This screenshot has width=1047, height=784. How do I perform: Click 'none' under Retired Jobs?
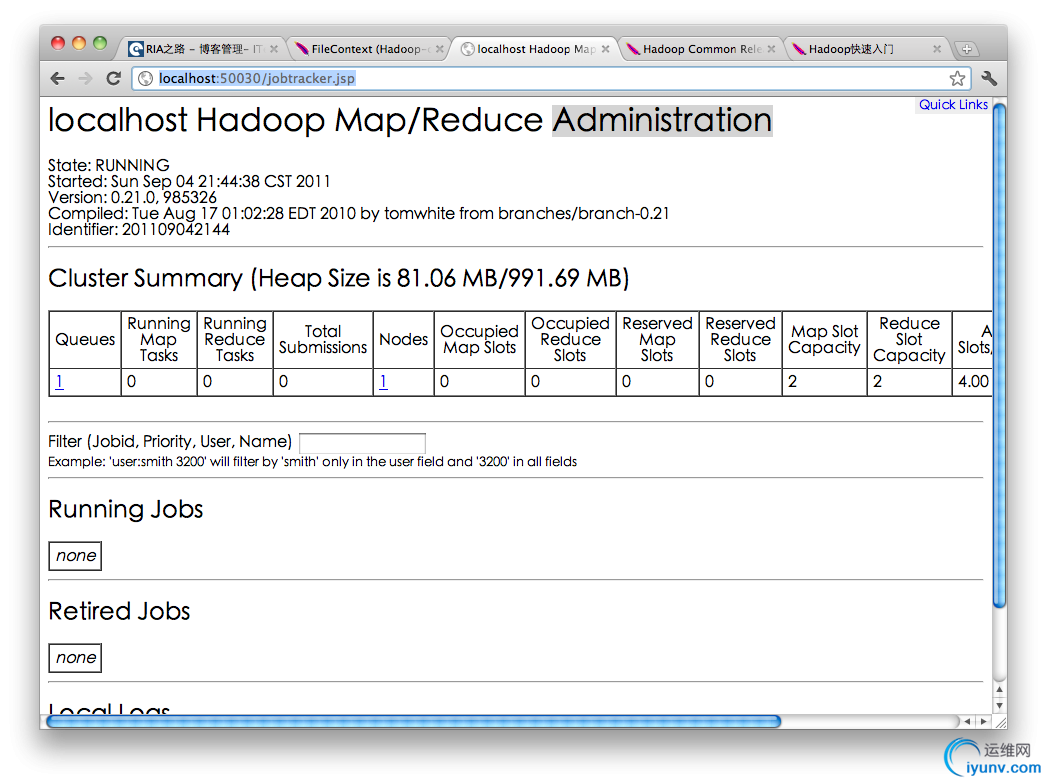[75, 658]
